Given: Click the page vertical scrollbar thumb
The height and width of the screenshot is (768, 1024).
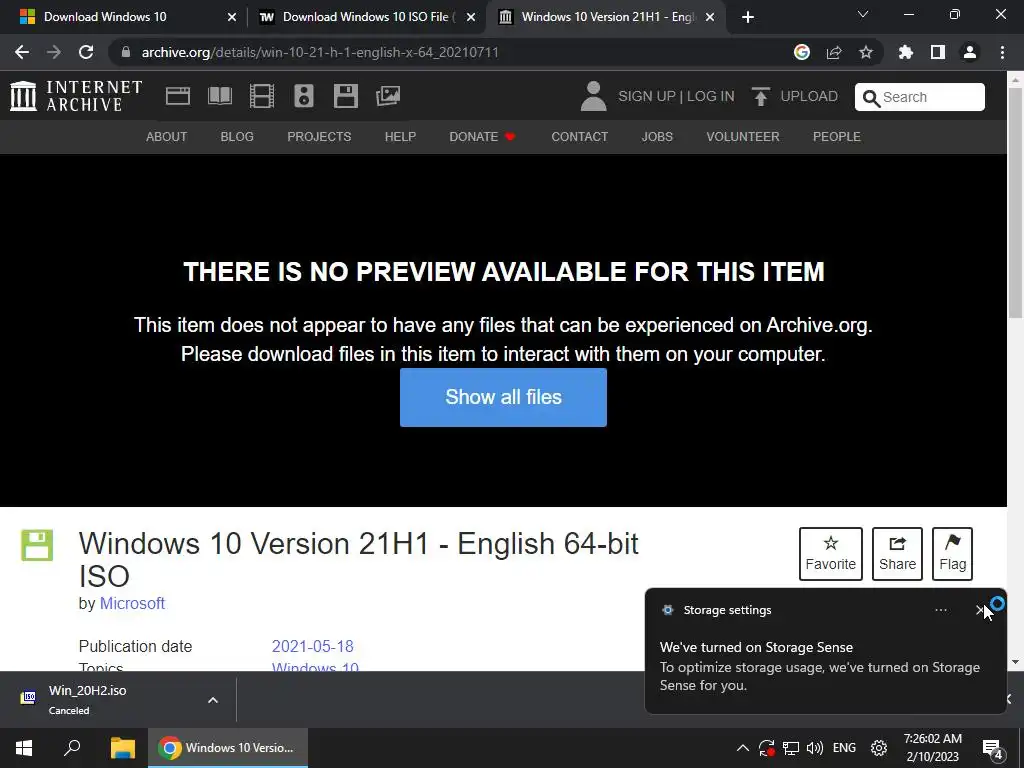Looking at the screenshot, I should click(1016, 202).
